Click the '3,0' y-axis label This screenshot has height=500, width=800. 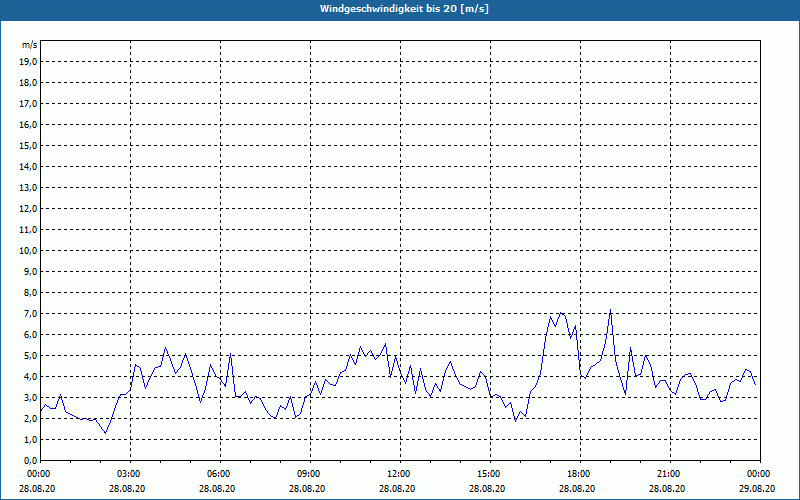[x=31, y=397]
